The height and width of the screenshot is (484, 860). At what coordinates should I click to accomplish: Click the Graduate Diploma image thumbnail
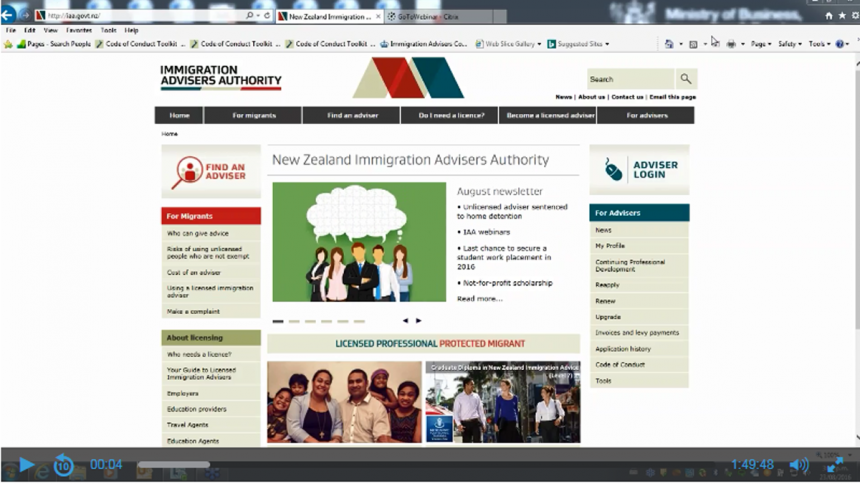coord(502,402)
